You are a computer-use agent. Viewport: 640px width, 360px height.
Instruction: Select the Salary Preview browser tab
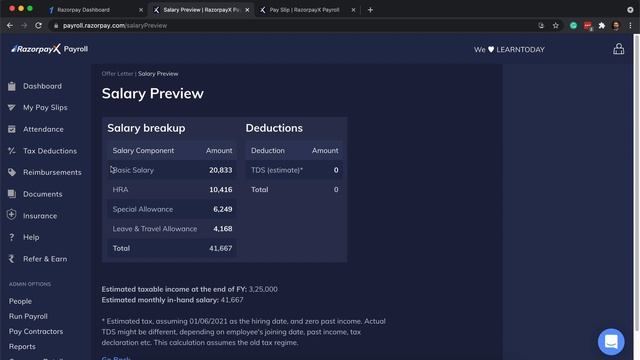pyautogui.click(x=201, y=10)
